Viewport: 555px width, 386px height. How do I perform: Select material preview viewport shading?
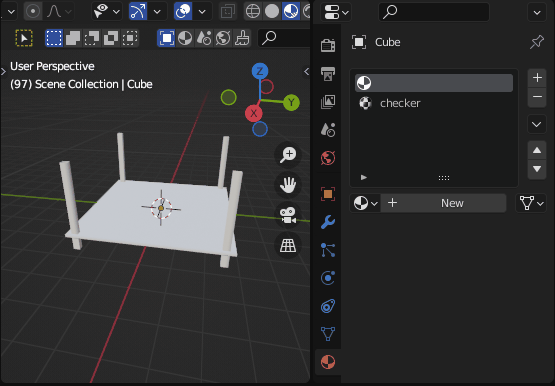coord(291,11)
